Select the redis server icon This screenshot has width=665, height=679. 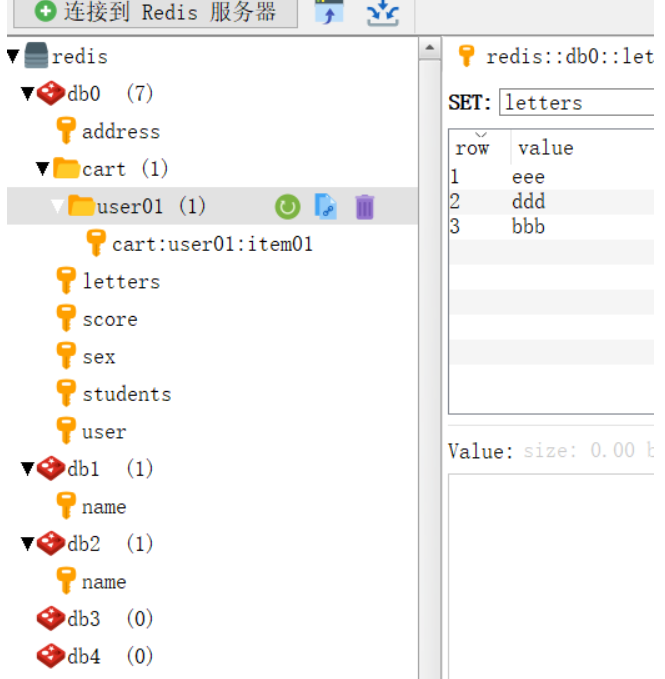coord(36,55)
